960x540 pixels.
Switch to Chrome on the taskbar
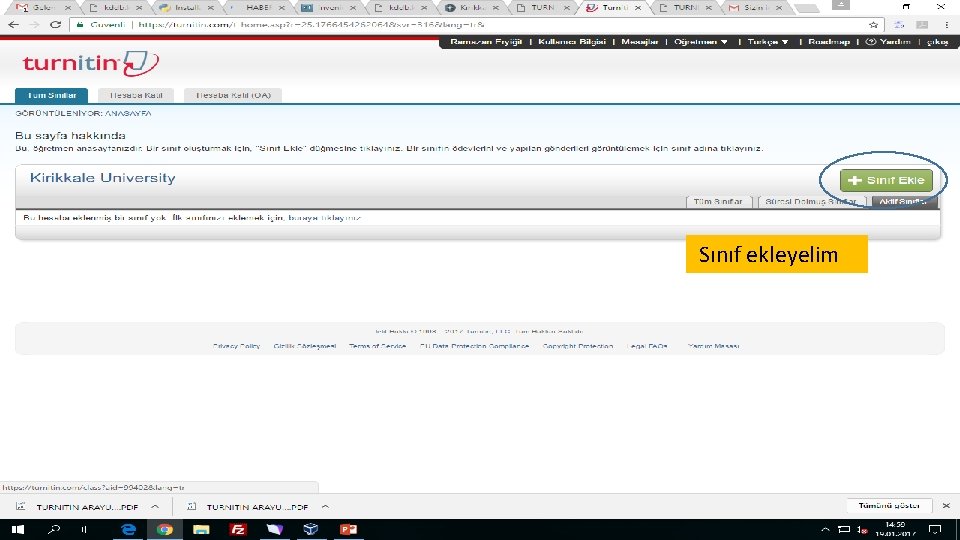tap(165, 530)
